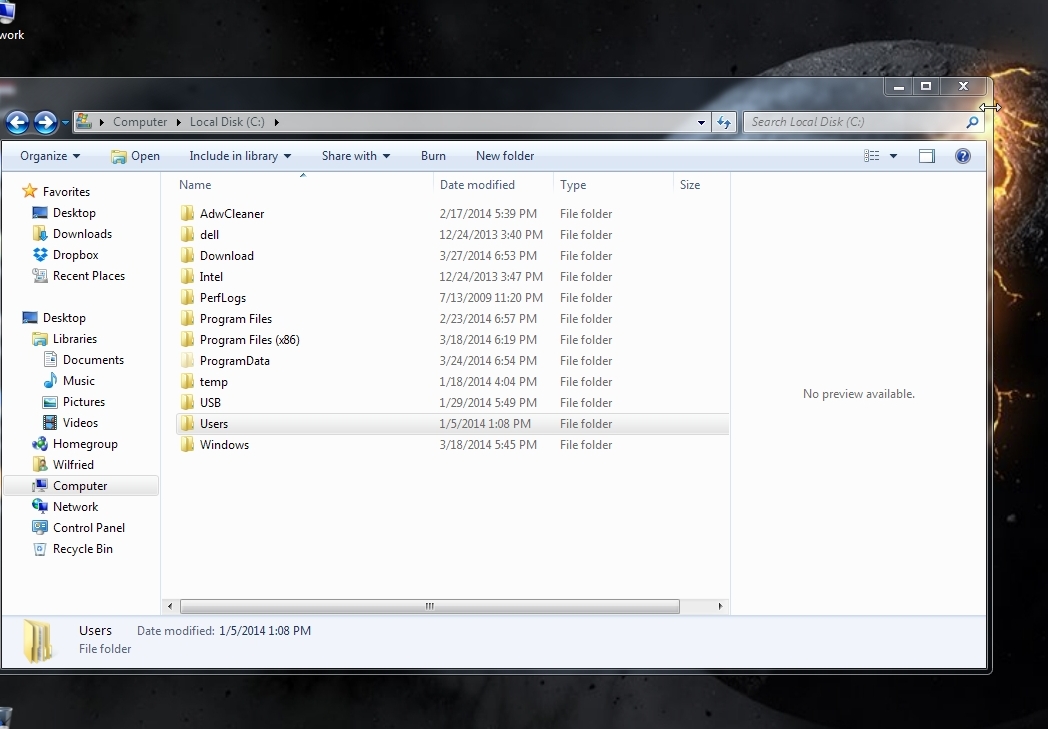Sort by Size column header

point(690,184)
